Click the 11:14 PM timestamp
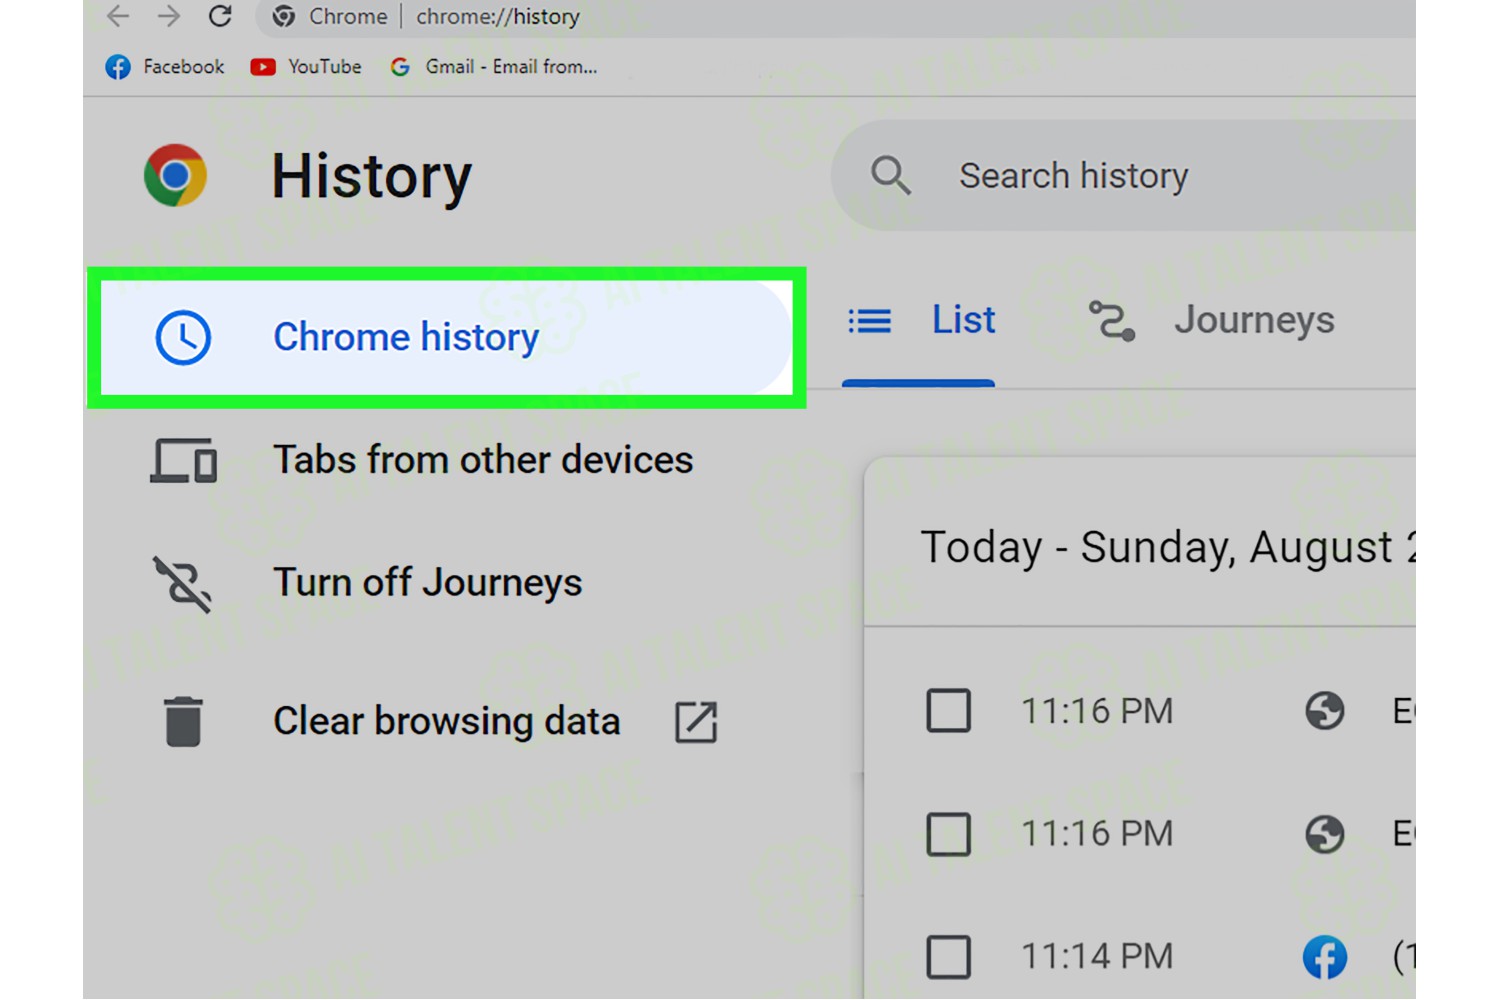1500x1000 pixels. pos(1097,957)
